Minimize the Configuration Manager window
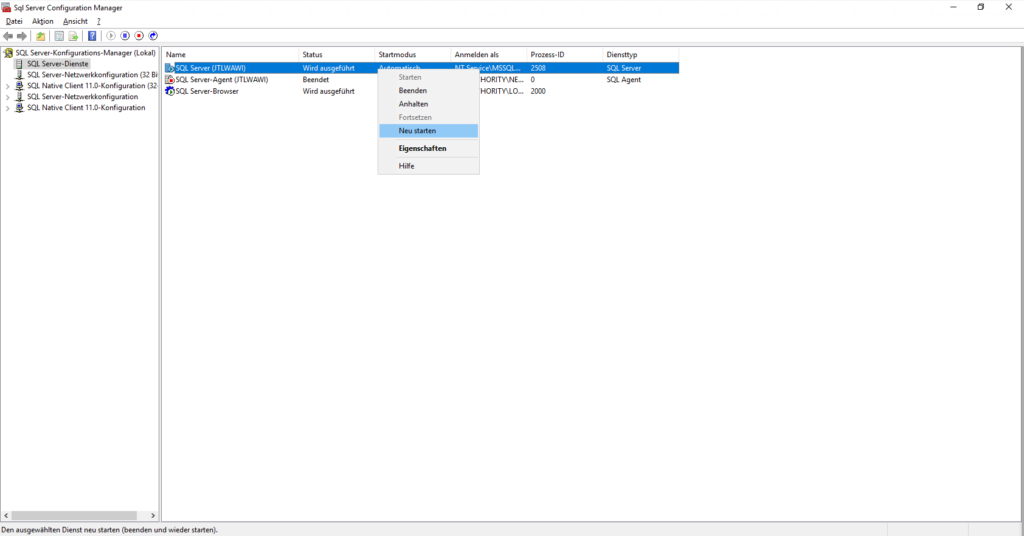Viewport: 1024px width, 536px height. (953, 7)
